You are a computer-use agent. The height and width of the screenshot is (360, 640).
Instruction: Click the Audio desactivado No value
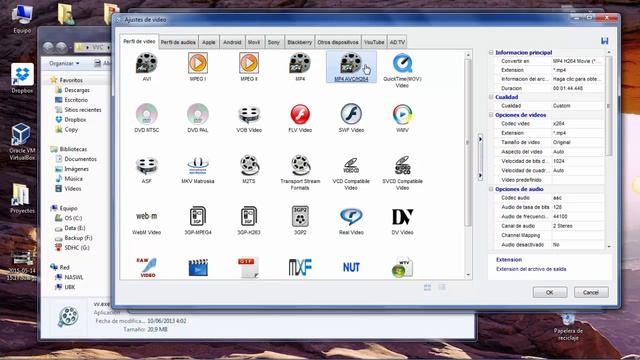click(x=578, y=244)
